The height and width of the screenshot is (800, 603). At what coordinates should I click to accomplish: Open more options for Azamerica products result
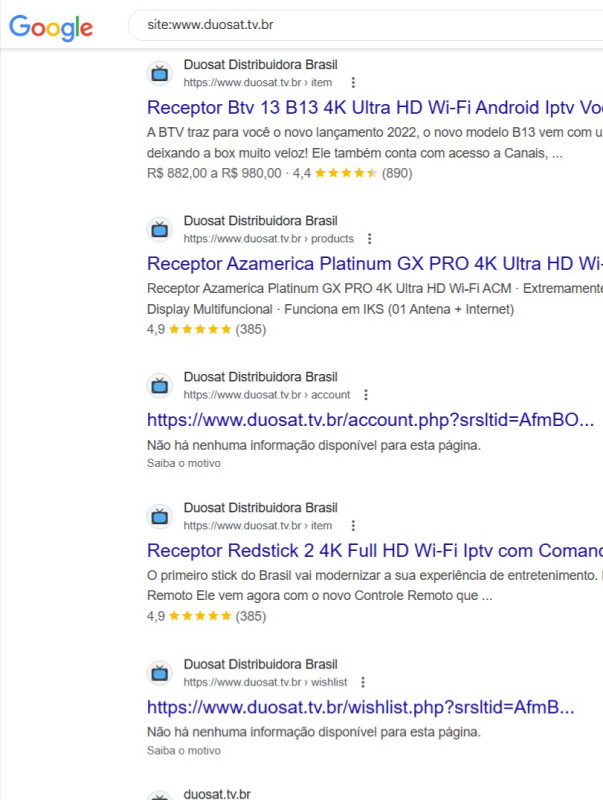(369, 239)
